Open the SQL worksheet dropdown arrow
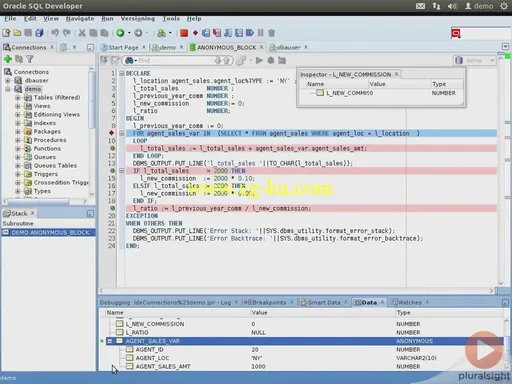 click(170, 33)
